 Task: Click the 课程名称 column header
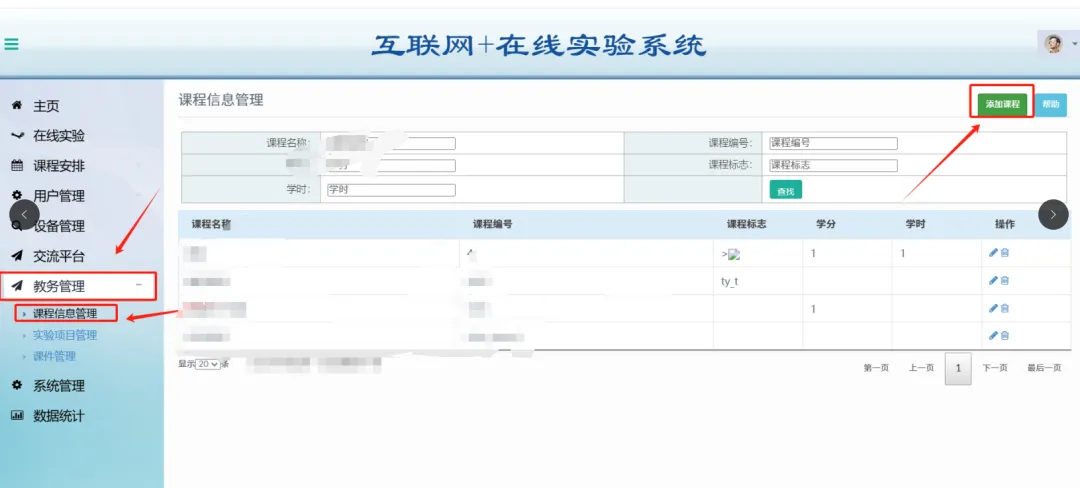(x=211, y=224)
